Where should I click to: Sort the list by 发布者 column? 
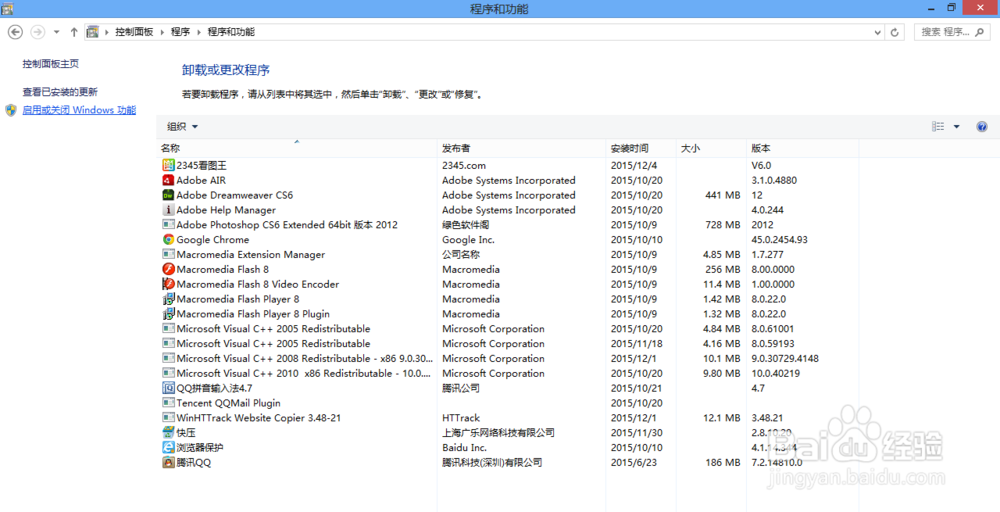point(521,148)
